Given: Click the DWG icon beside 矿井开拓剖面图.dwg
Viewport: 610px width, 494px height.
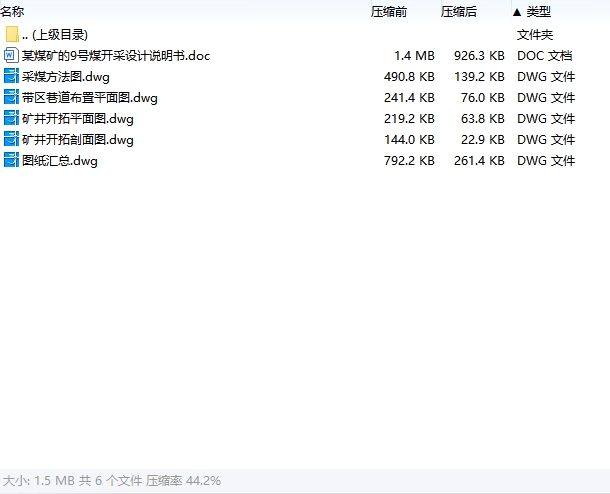Looking at the screenshot, I should pos(11,139).
